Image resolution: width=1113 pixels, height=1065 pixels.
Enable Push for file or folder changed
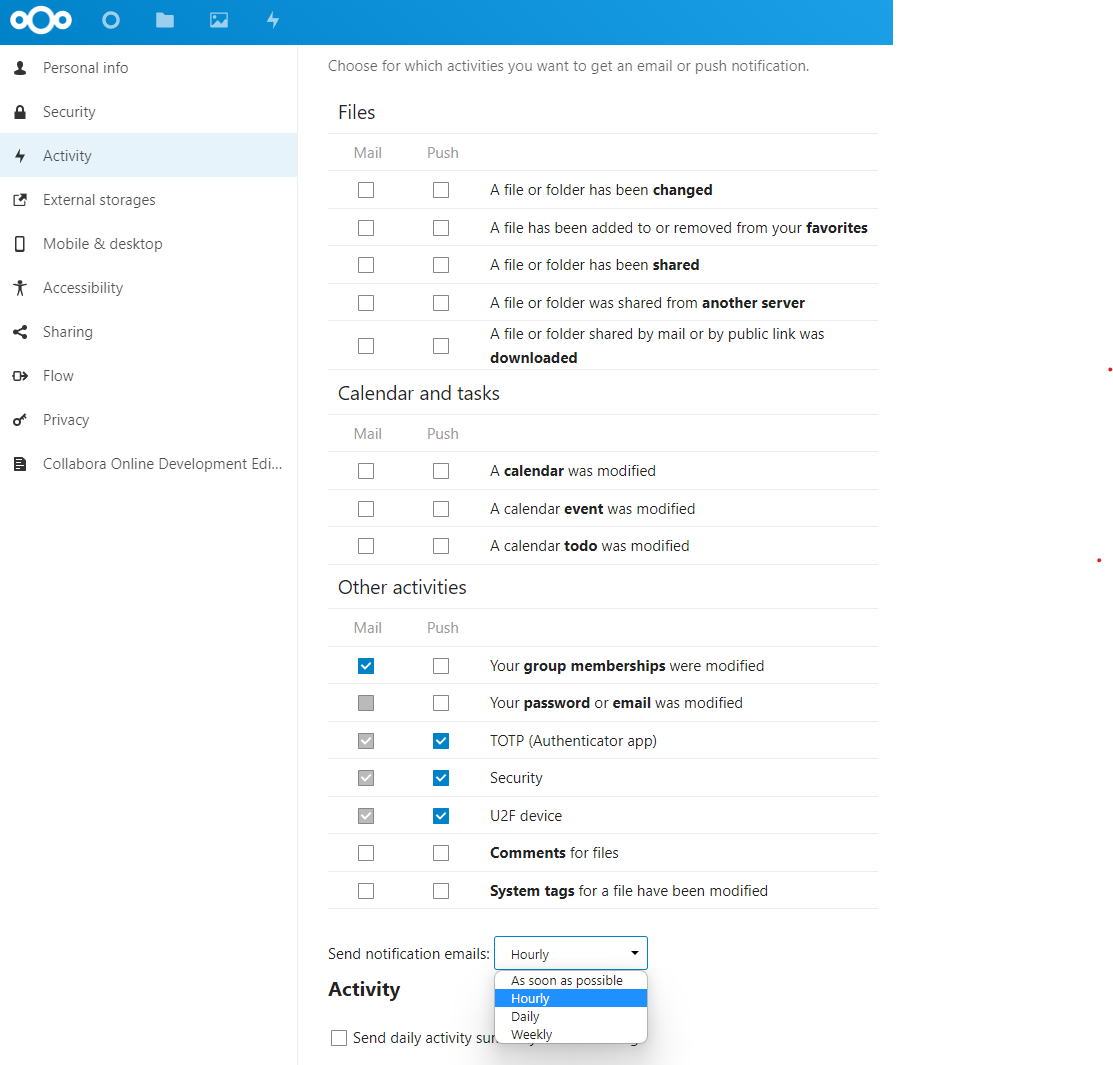click(441, 190)
